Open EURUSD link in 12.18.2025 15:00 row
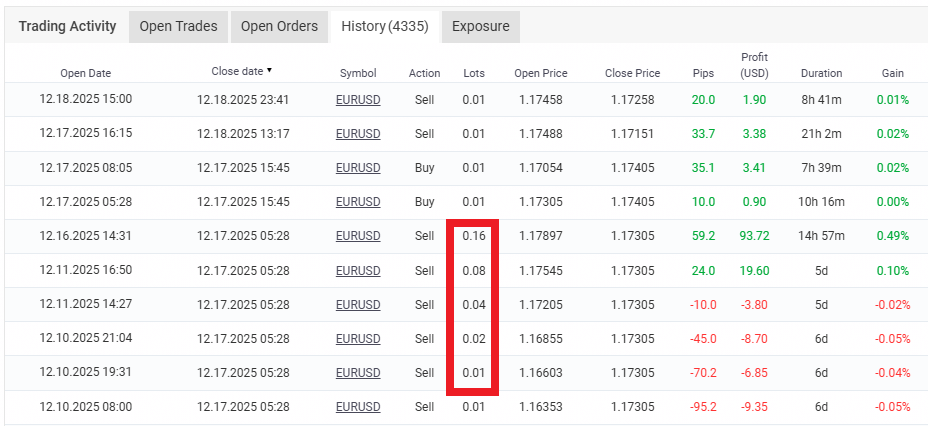928x426 pixels. coord(358,100)
